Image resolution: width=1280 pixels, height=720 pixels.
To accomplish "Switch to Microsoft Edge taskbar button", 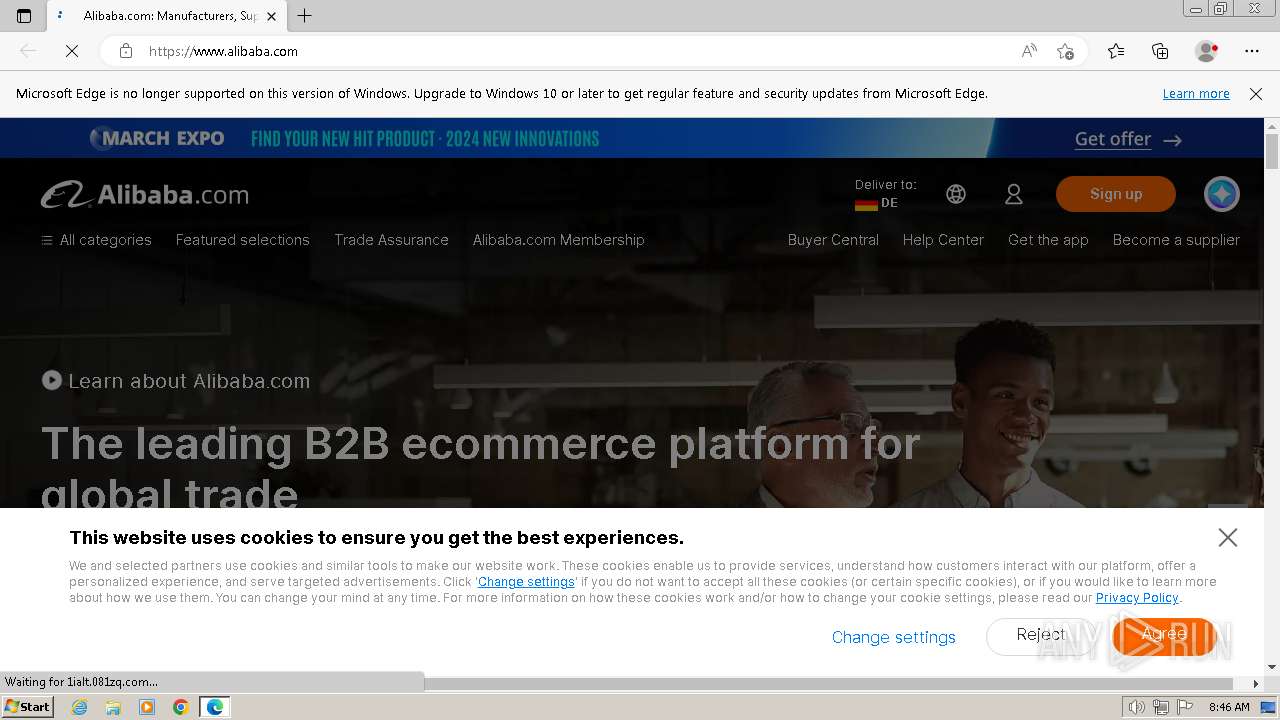I will (x=215, y=707).
